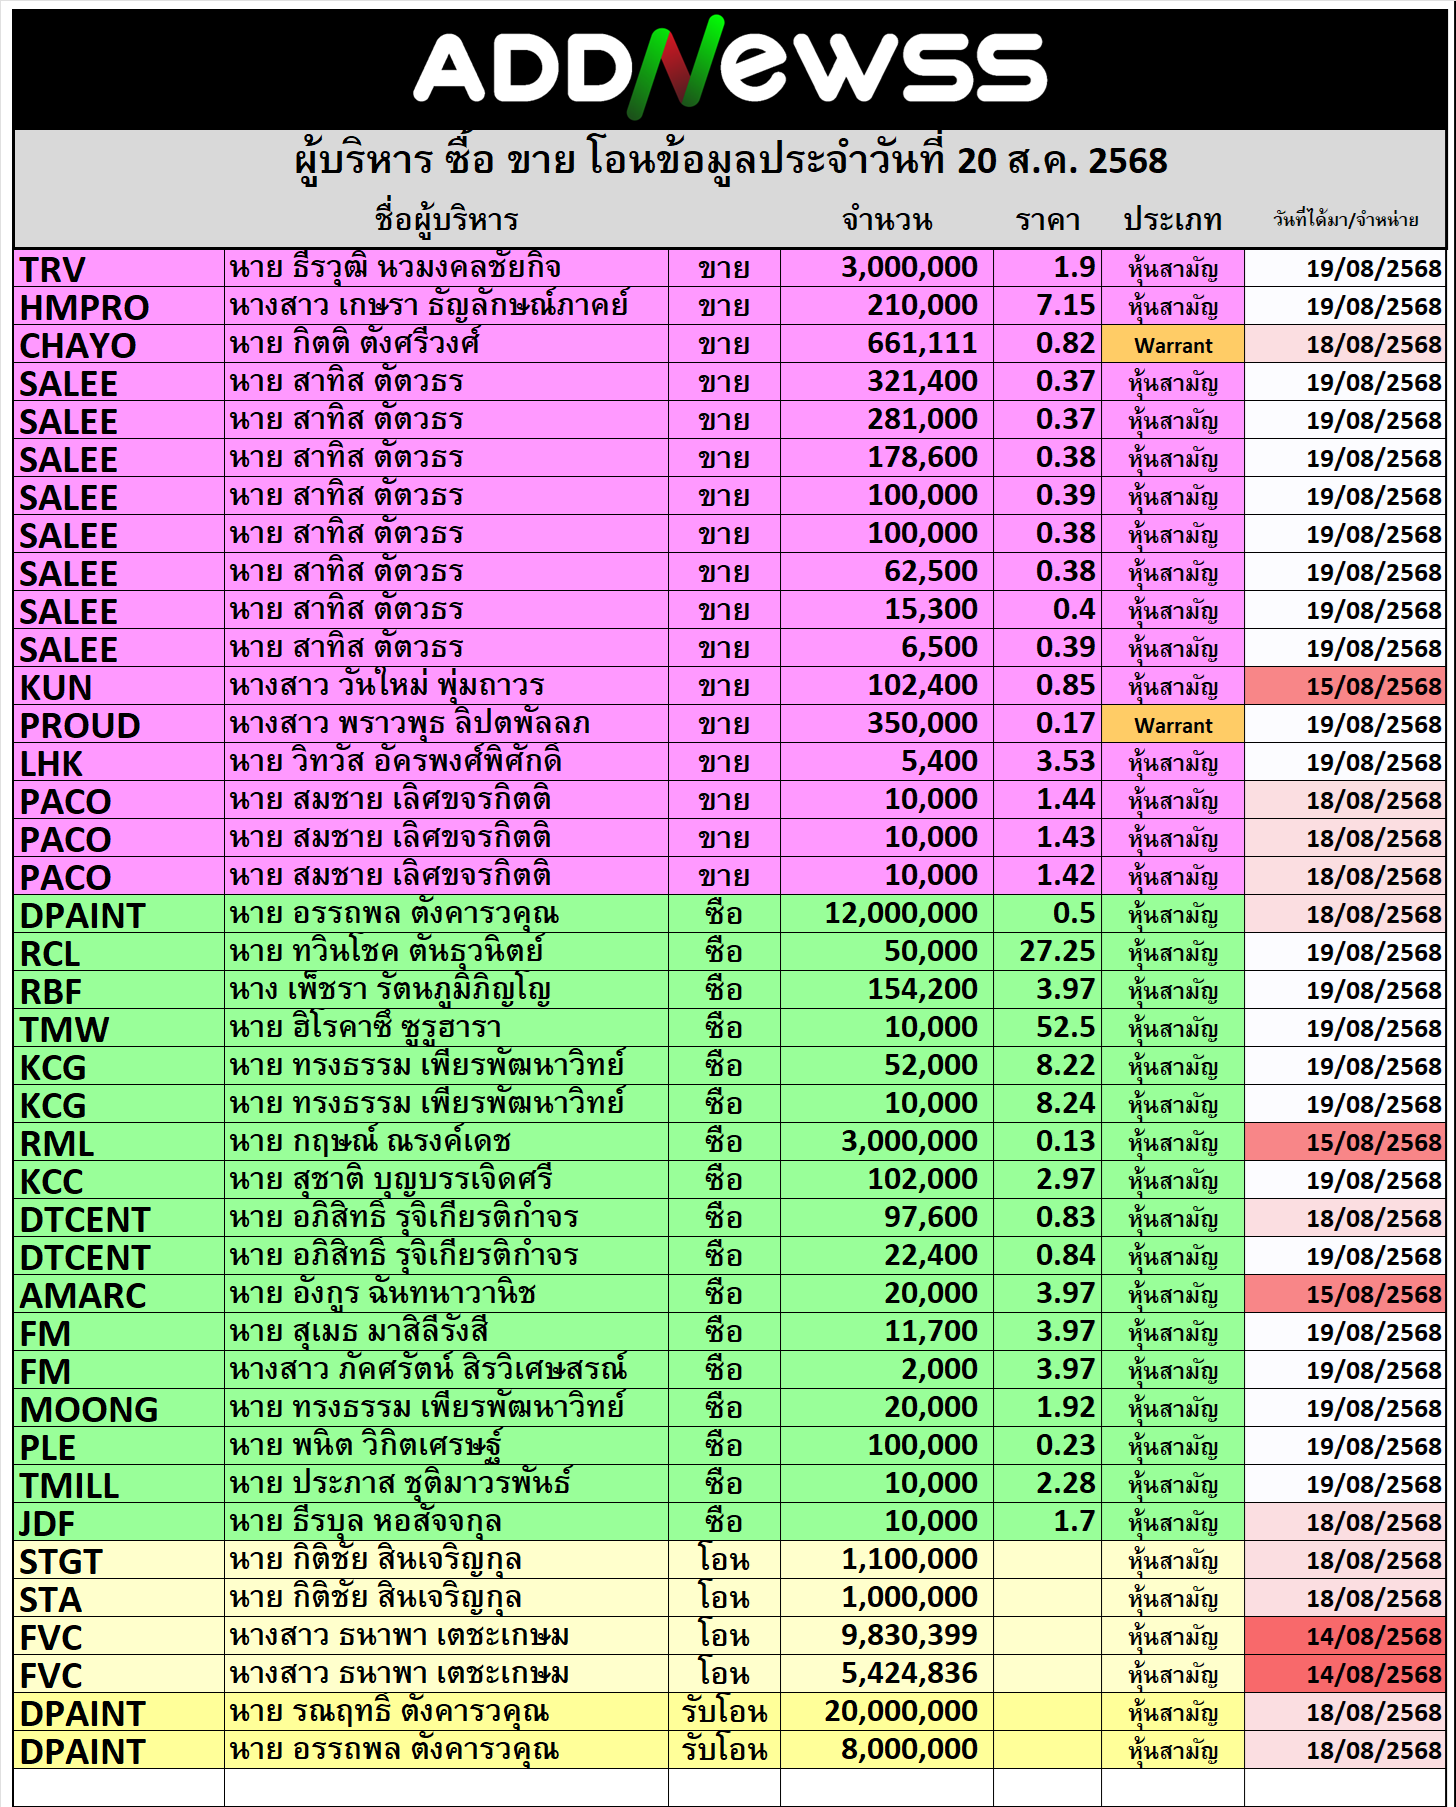Image resolution: width=1456 pixels, height=1807 pixels.
Task: Click the 20,000,000 amount cell
Action: tap(887, 1712)
